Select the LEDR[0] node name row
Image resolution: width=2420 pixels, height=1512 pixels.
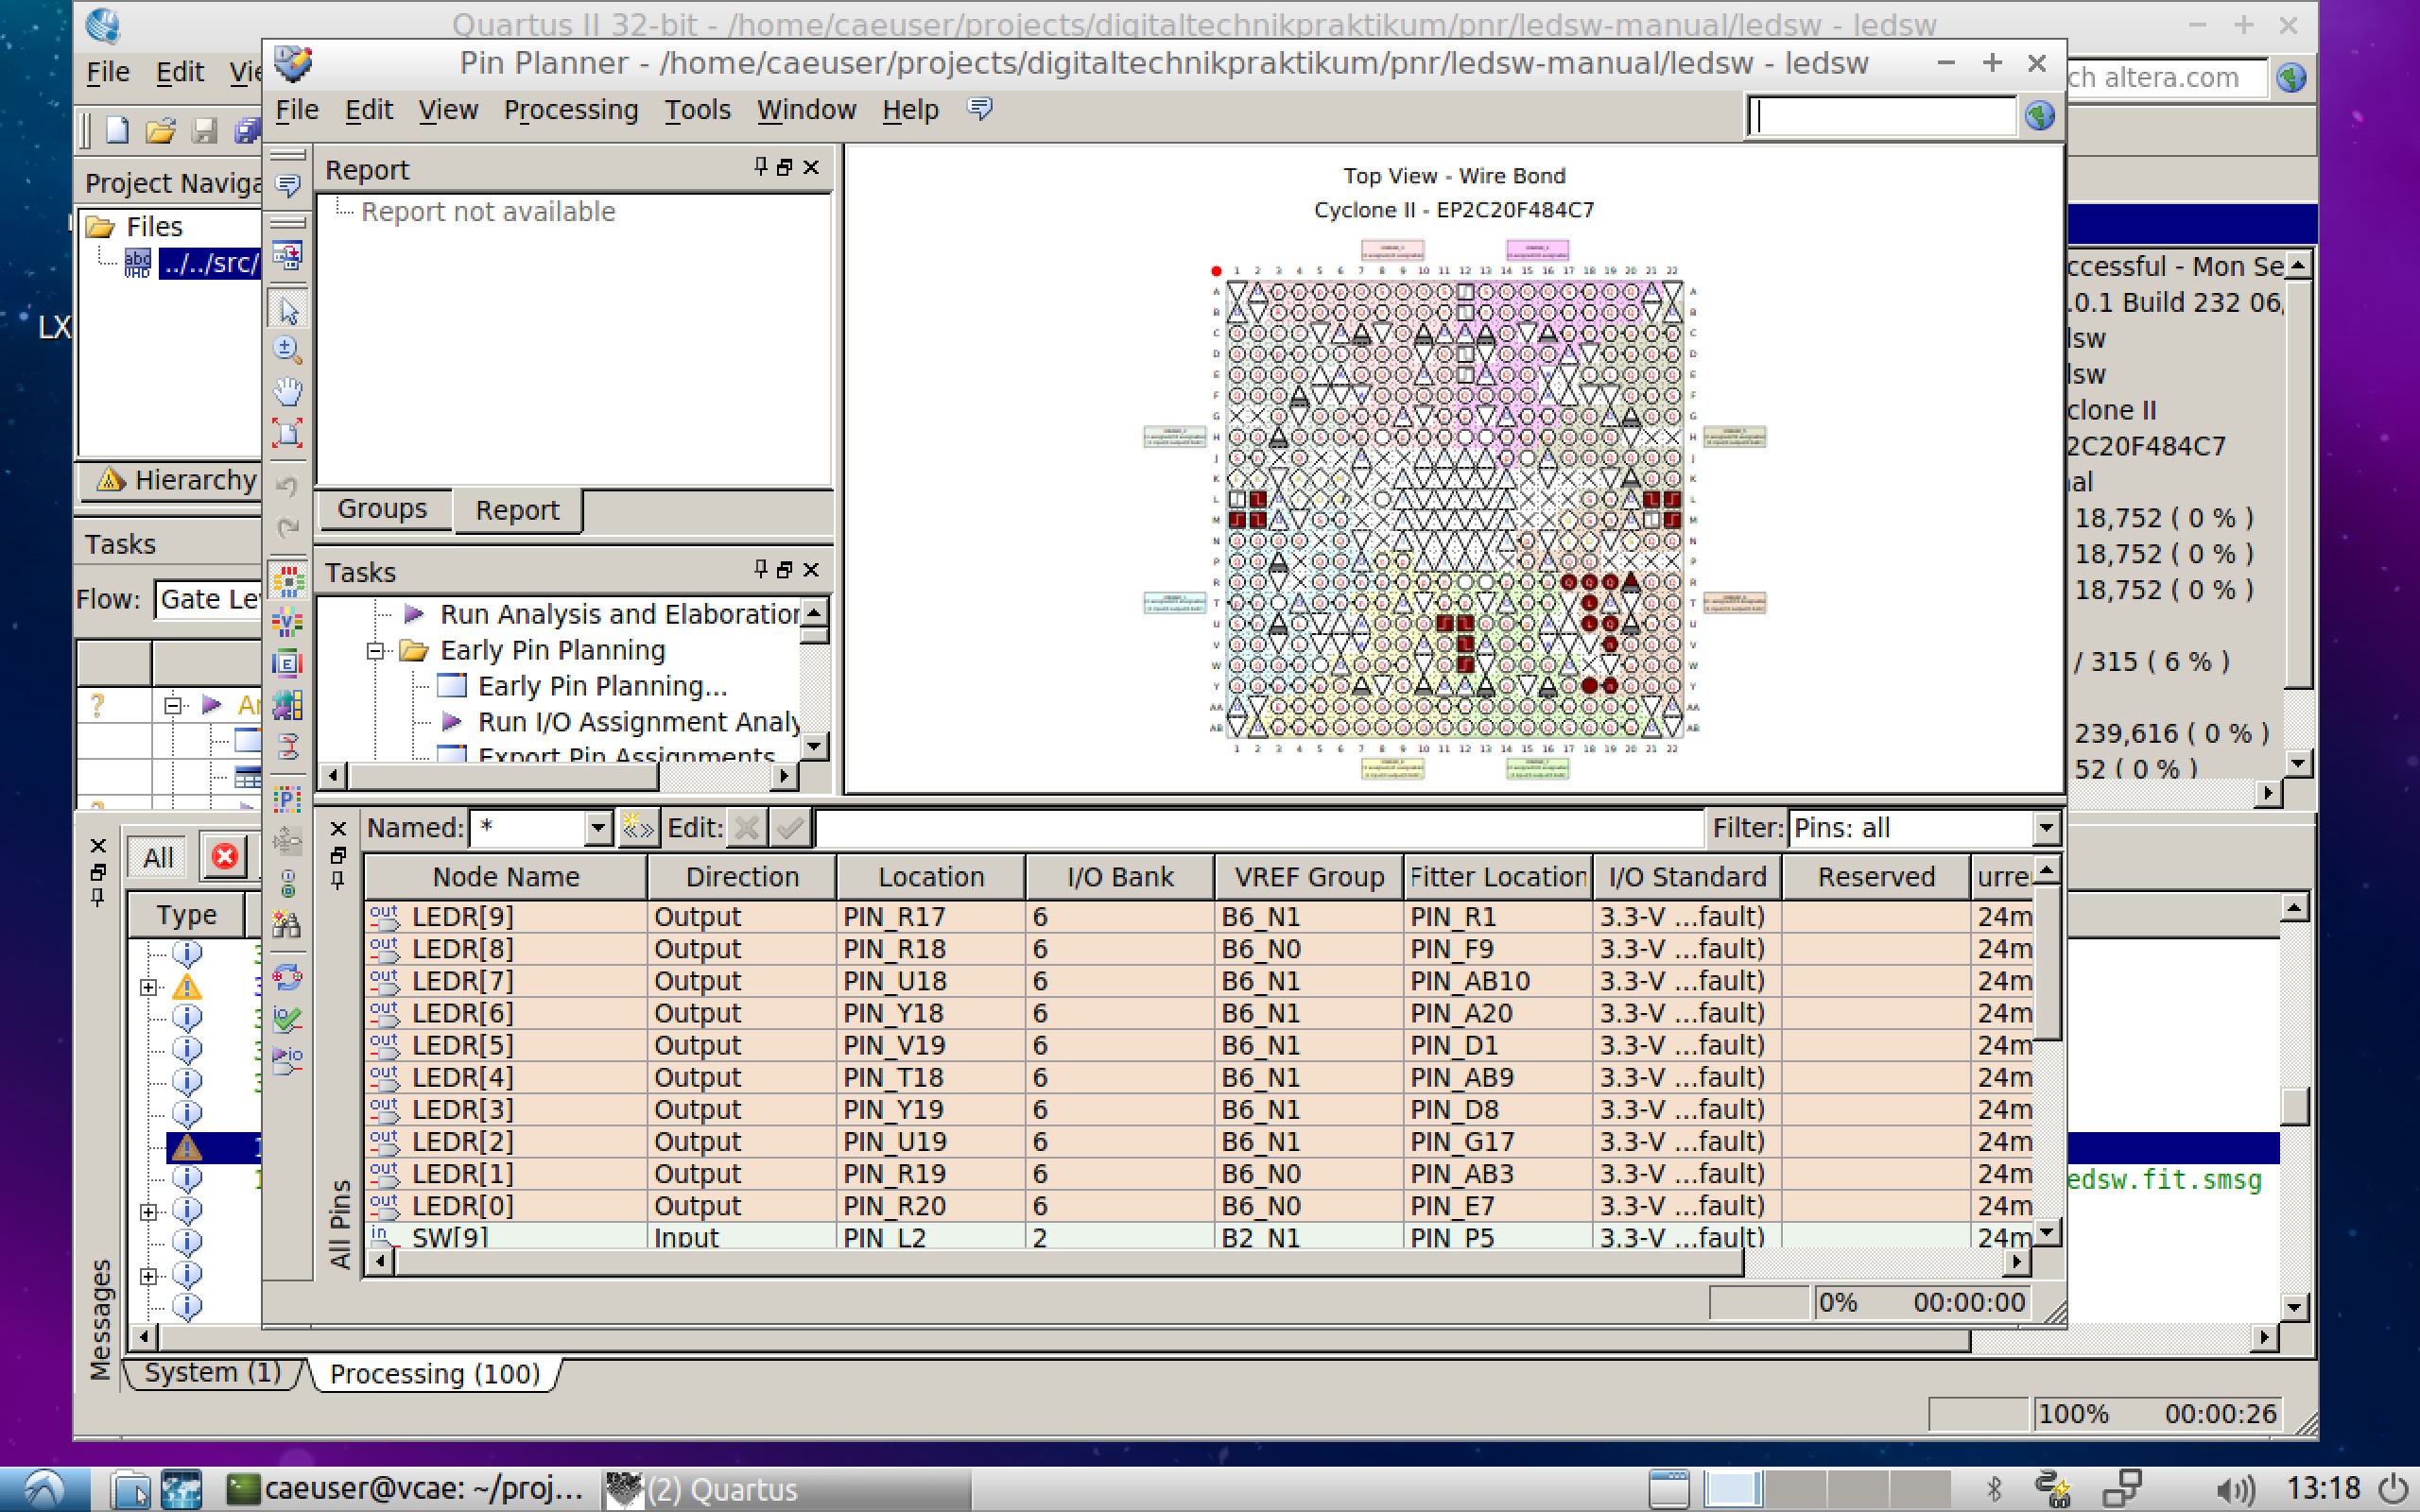click(x=506, y=1206)
